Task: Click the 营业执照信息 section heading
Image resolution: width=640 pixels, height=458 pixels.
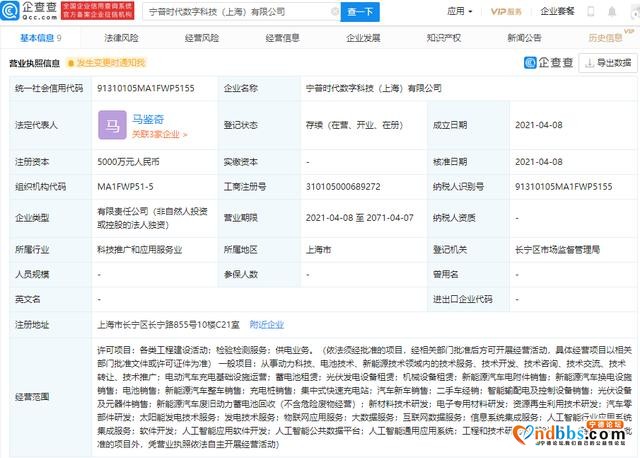Action: coord(34,63)
